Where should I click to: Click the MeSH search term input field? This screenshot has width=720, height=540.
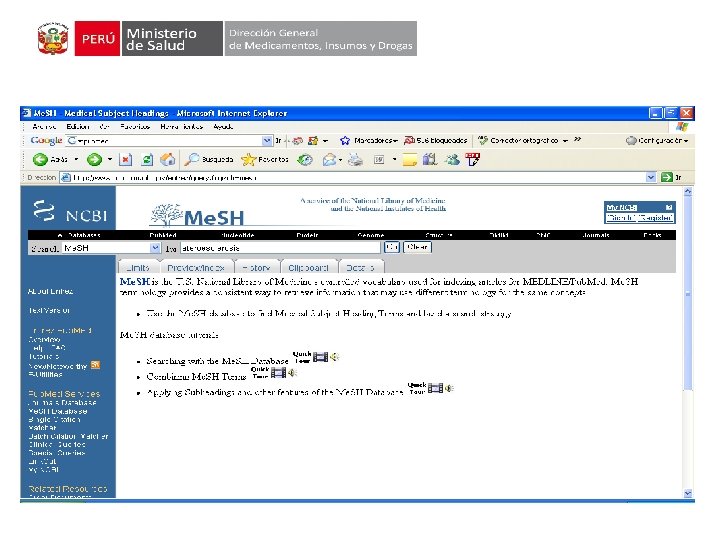coord(281,248)
